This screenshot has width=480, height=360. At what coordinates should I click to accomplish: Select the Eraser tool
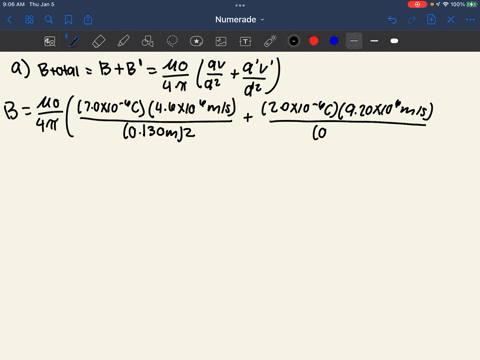pyautogui.click(x=99, y=41)
